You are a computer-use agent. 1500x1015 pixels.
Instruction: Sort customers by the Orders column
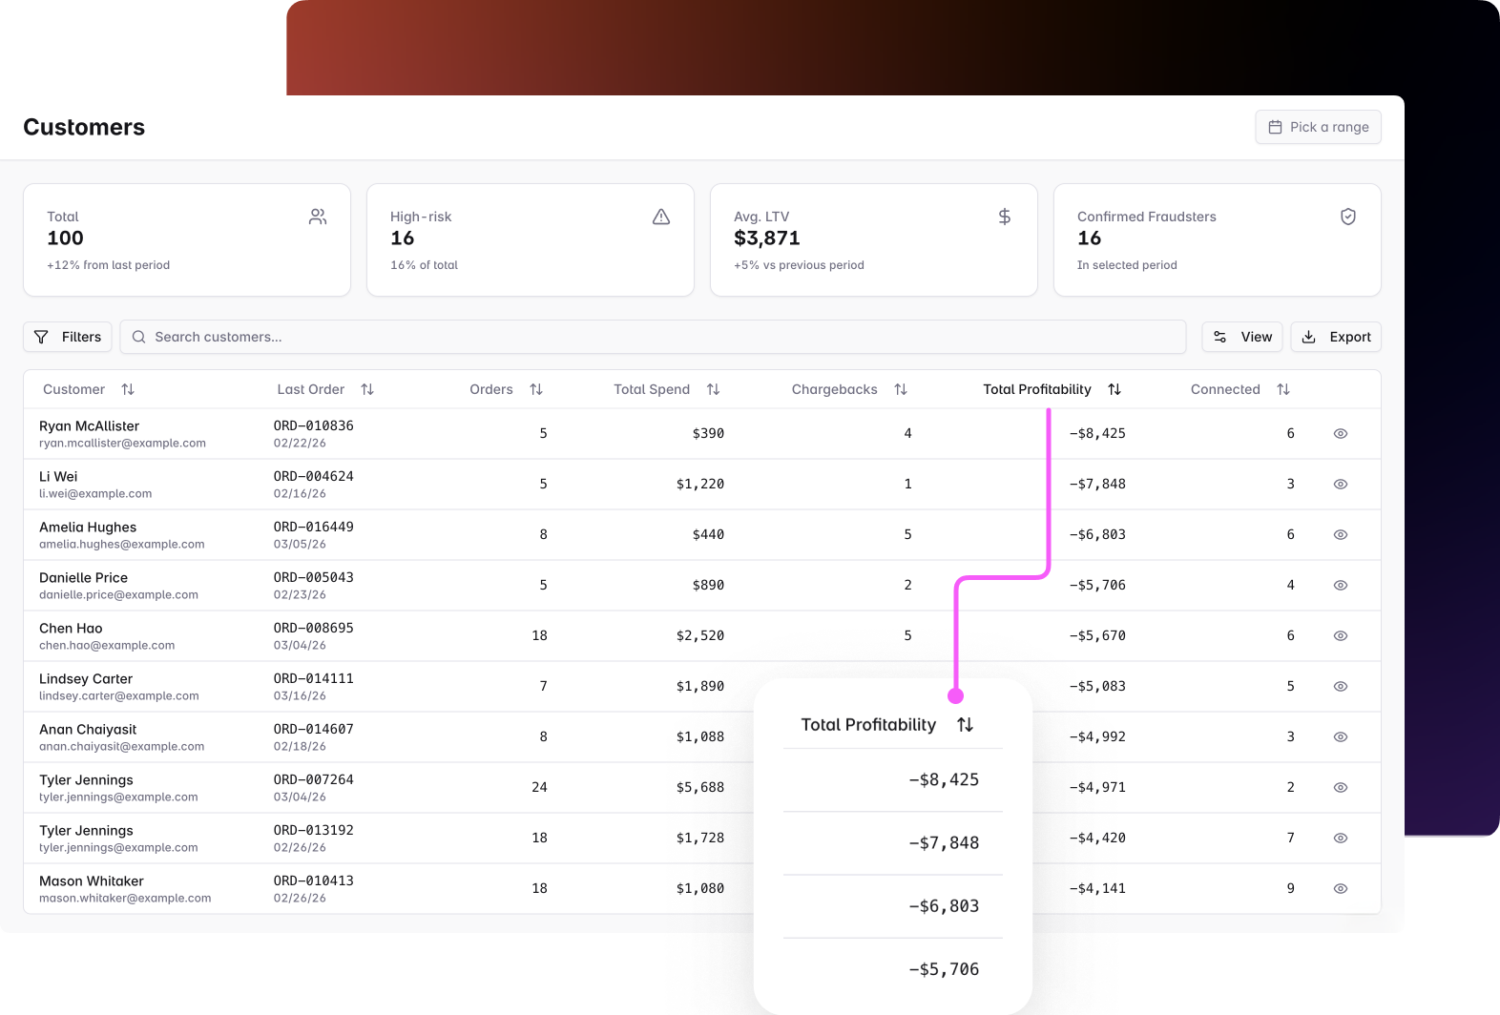[x=491, y=389]
